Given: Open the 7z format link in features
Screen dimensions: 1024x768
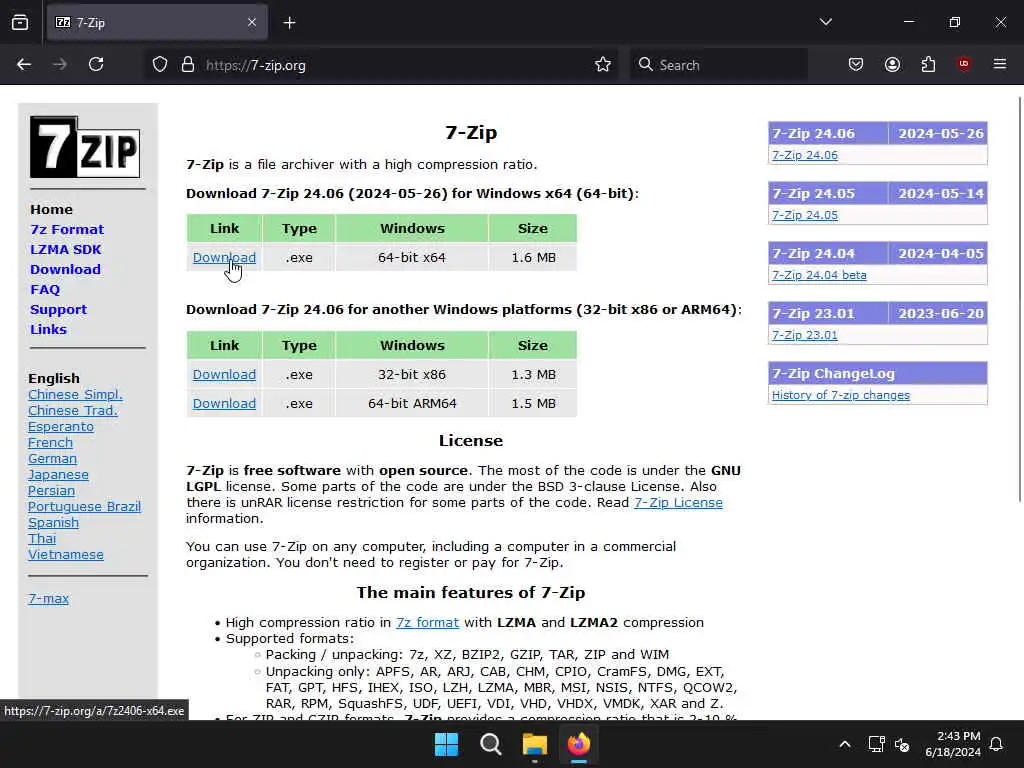Looking at the screenshot, I should coord(427,622).
